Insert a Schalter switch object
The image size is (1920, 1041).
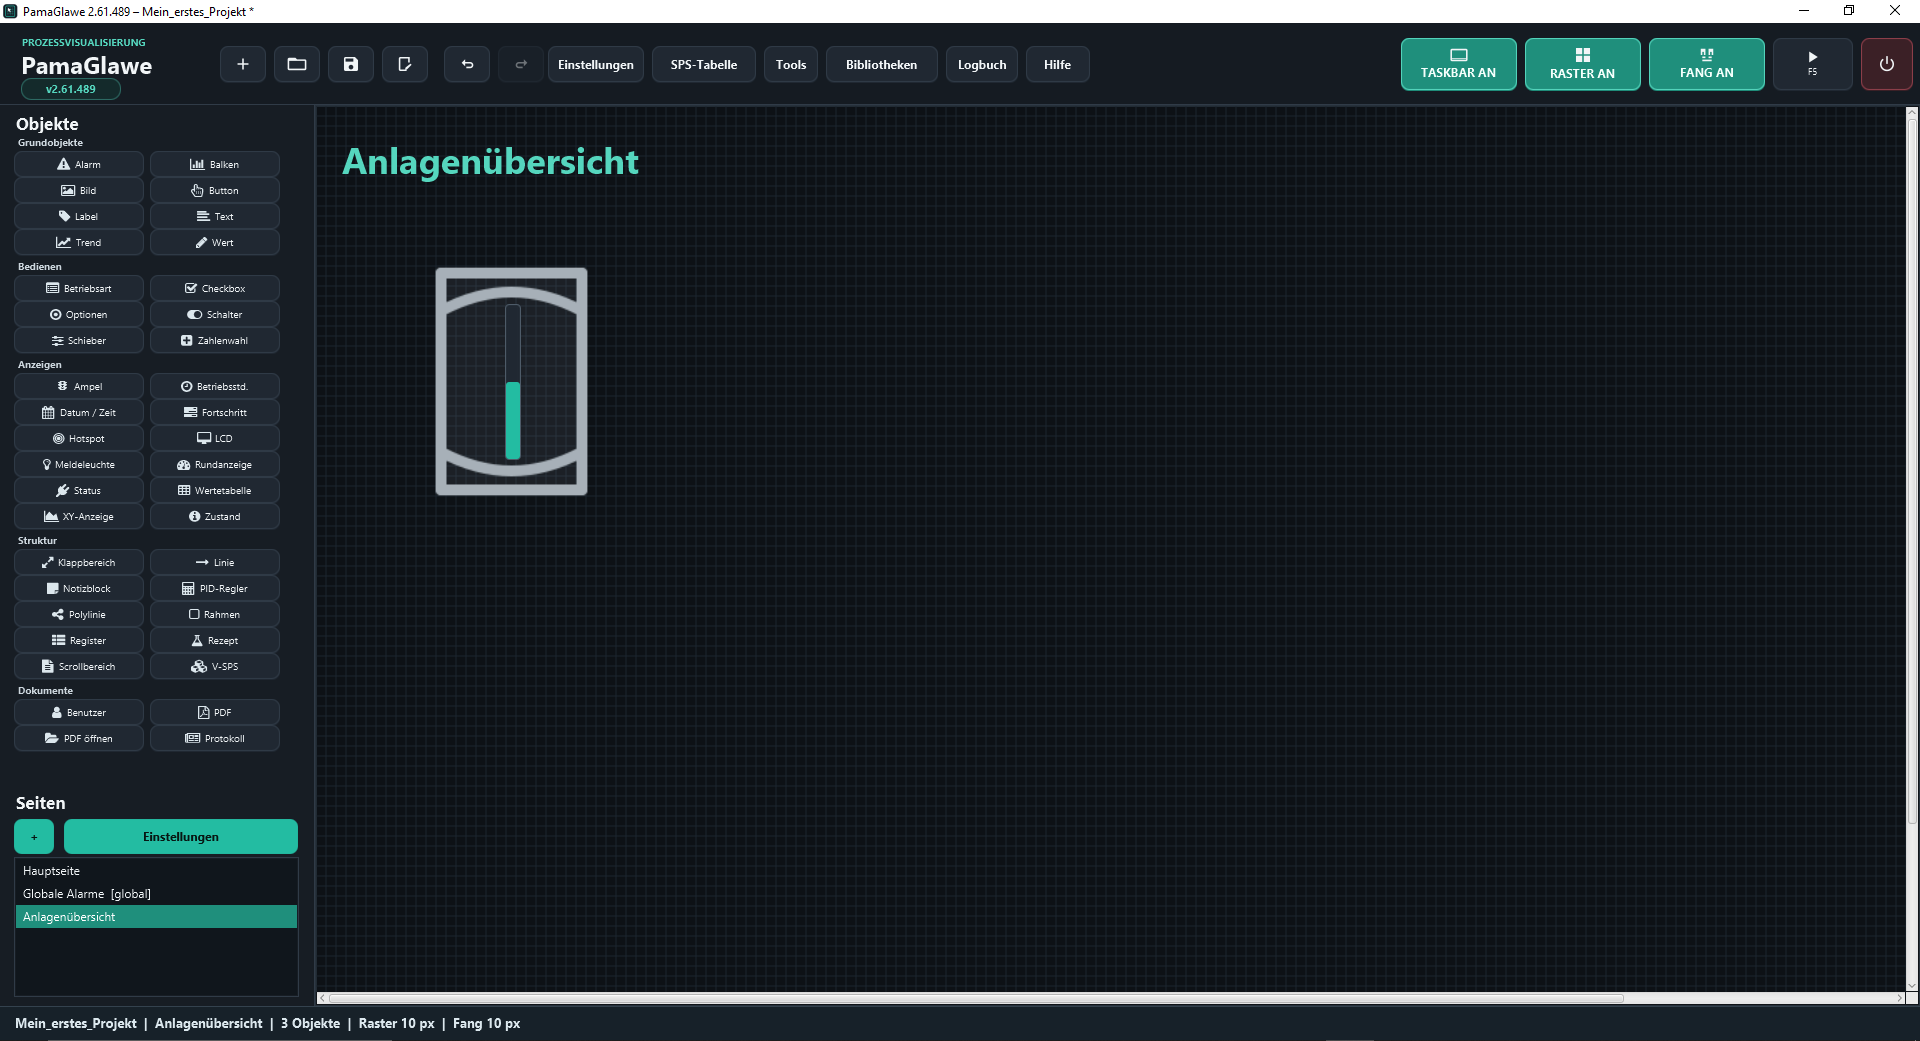215,314
